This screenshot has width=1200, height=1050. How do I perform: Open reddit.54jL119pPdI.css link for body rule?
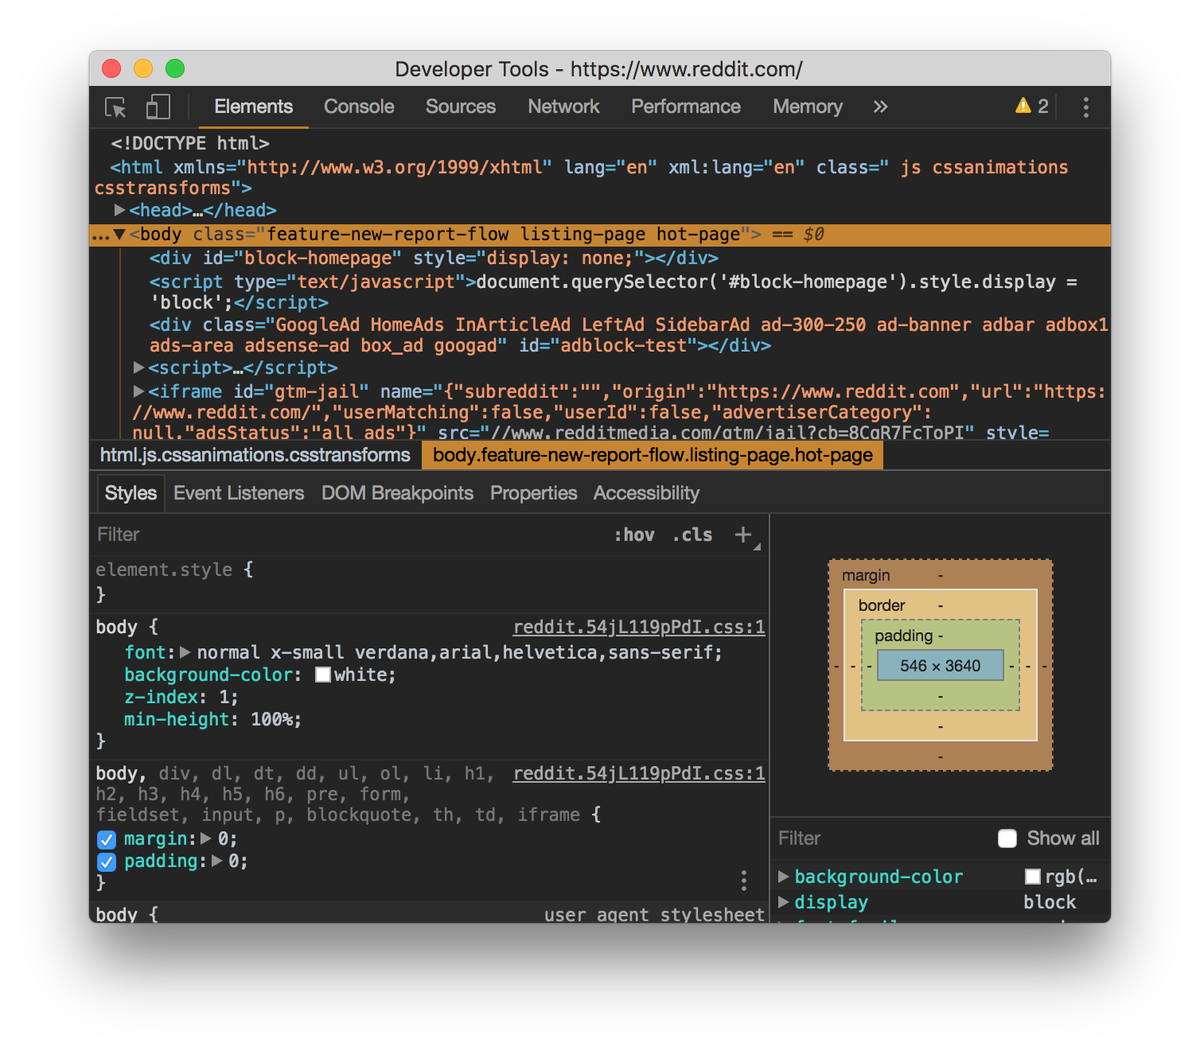639,627
